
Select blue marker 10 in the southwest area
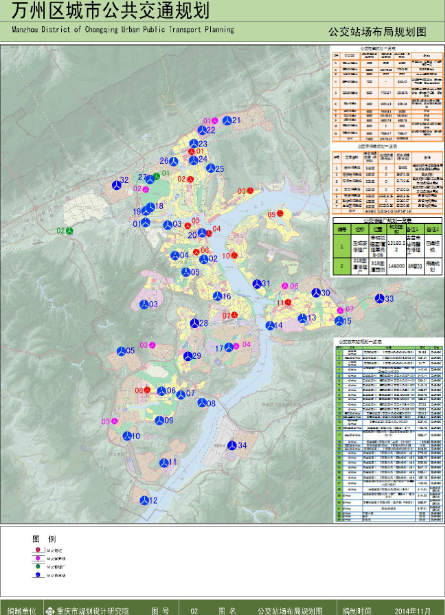(x=127, y=436)
